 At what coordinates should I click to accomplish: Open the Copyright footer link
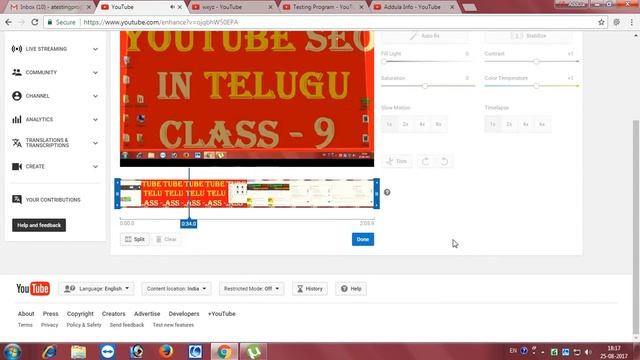pyautogui.click(x=80, y=313)
